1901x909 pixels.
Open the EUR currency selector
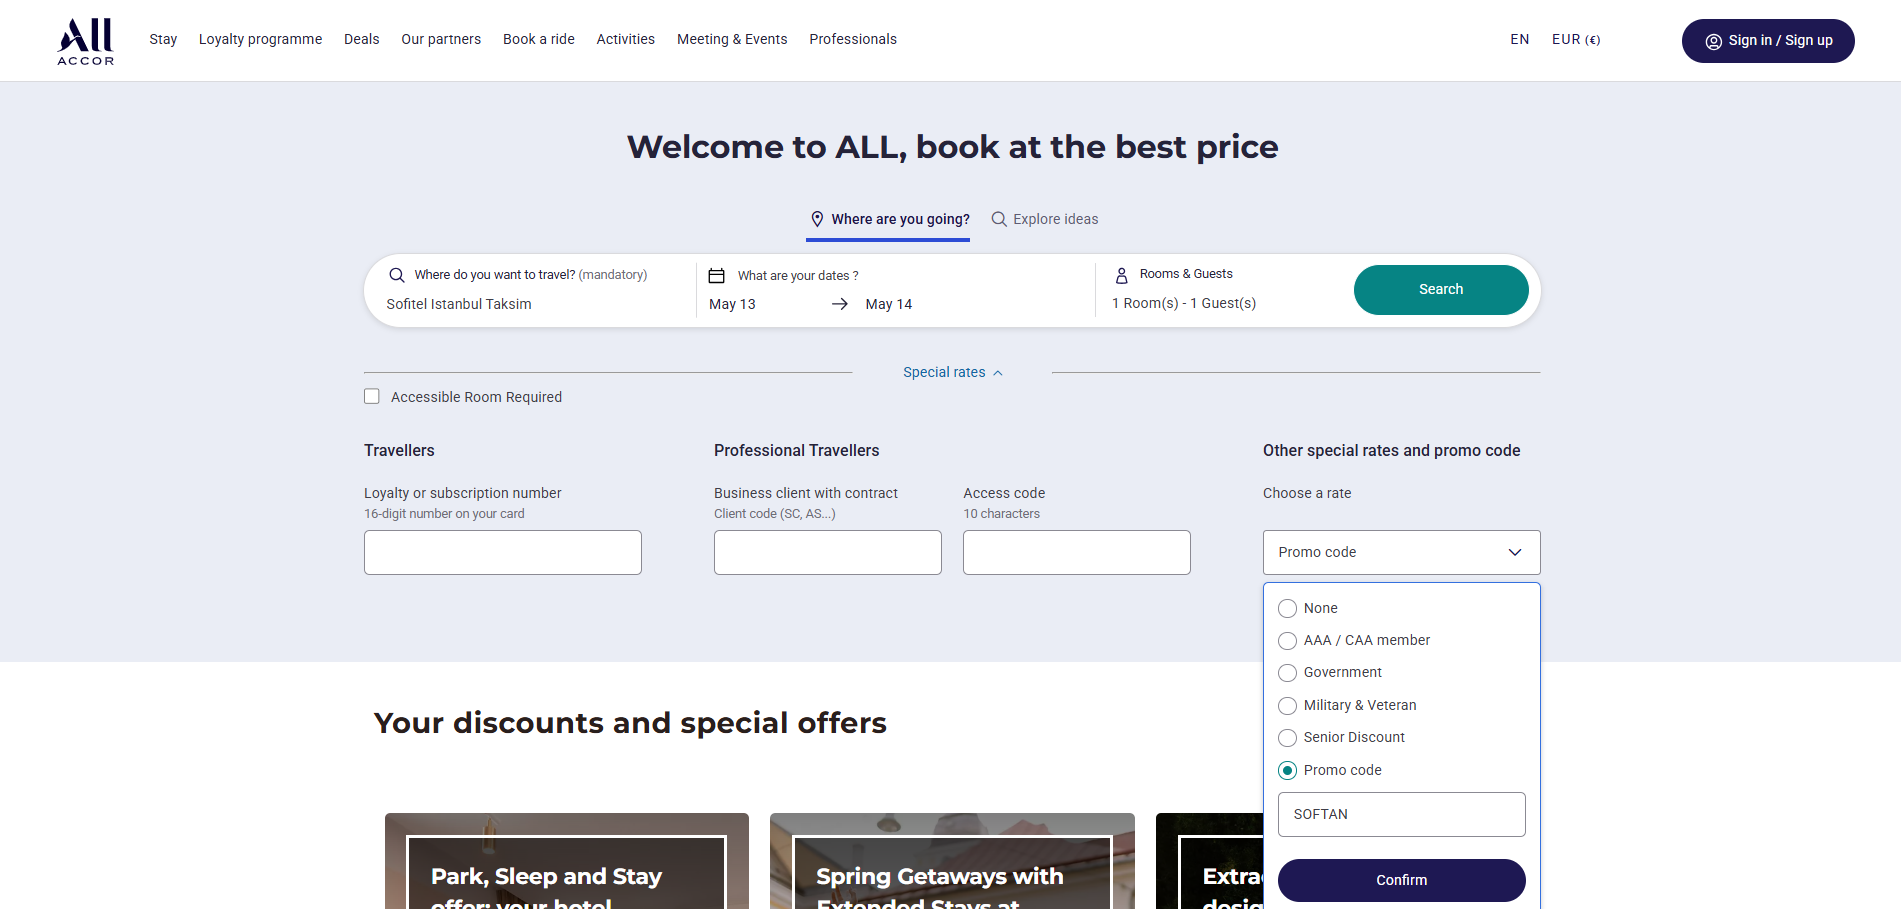1576,40
